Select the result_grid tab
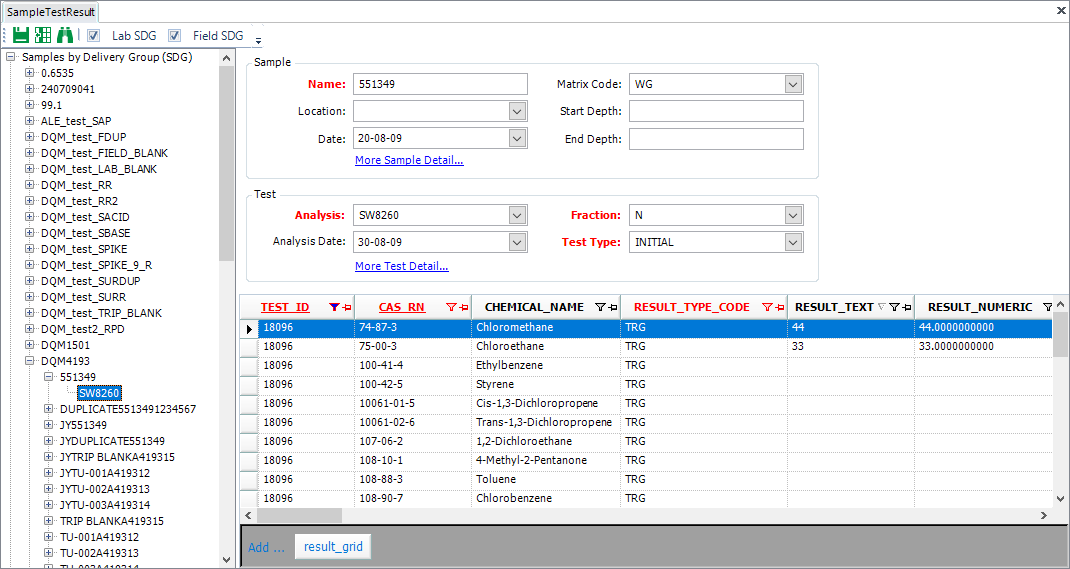Image resolution: width=1070 pixels, height=569 pixels. 333,547
